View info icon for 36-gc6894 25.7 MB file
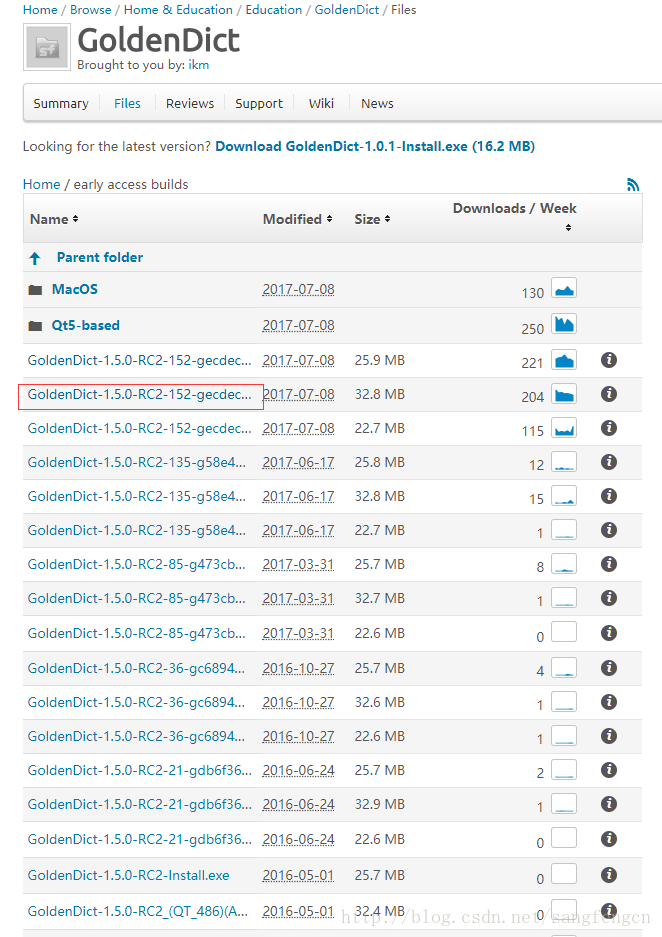Viewport: 662px width, 937px height. click(x=609, y=667)
